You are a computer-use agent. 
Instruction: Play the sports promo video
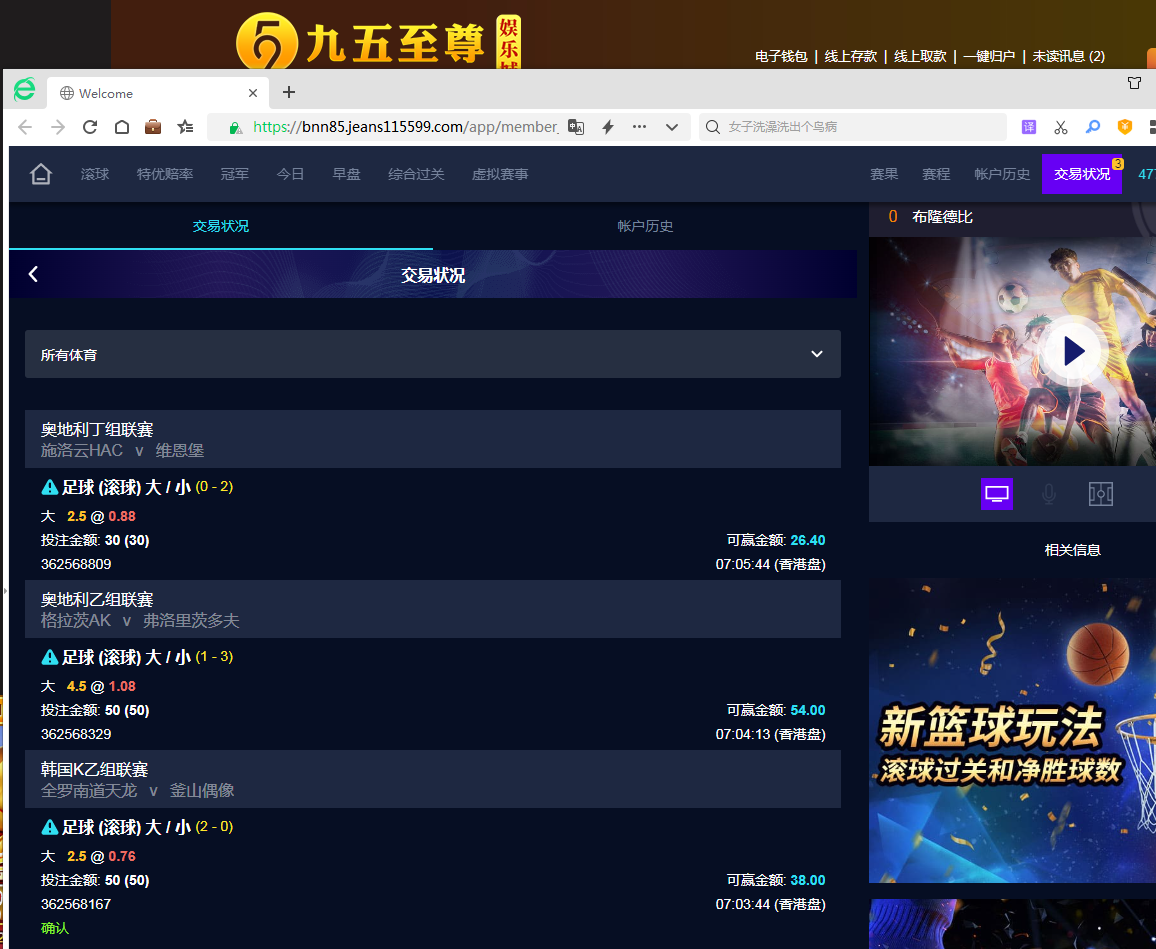click(1070, 351)
